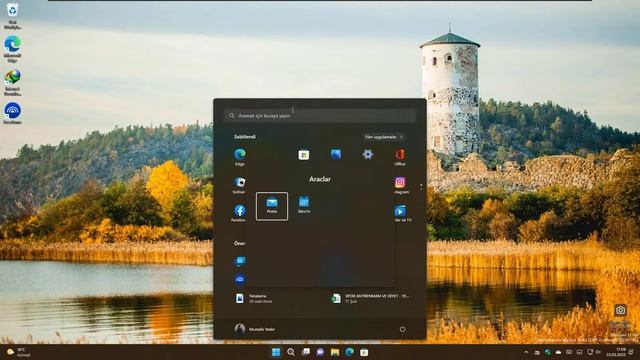
Task: Launch Edge from the pinned apps
Action: coord(240,157)
